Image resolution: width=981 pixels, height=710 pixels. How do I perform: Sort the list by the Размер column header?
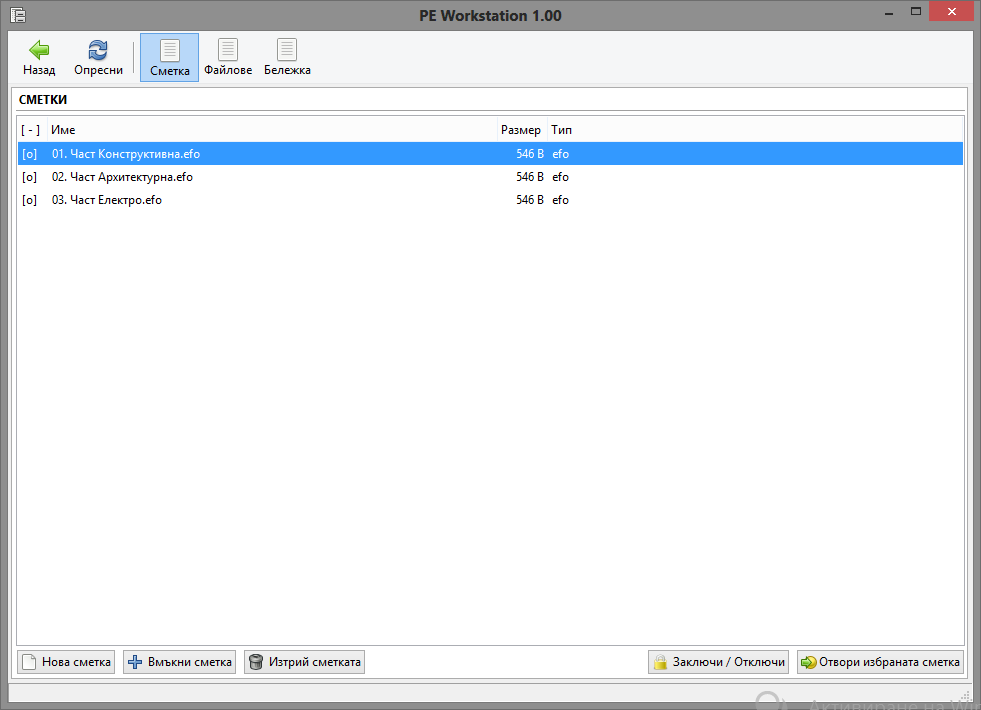(520, 130)
